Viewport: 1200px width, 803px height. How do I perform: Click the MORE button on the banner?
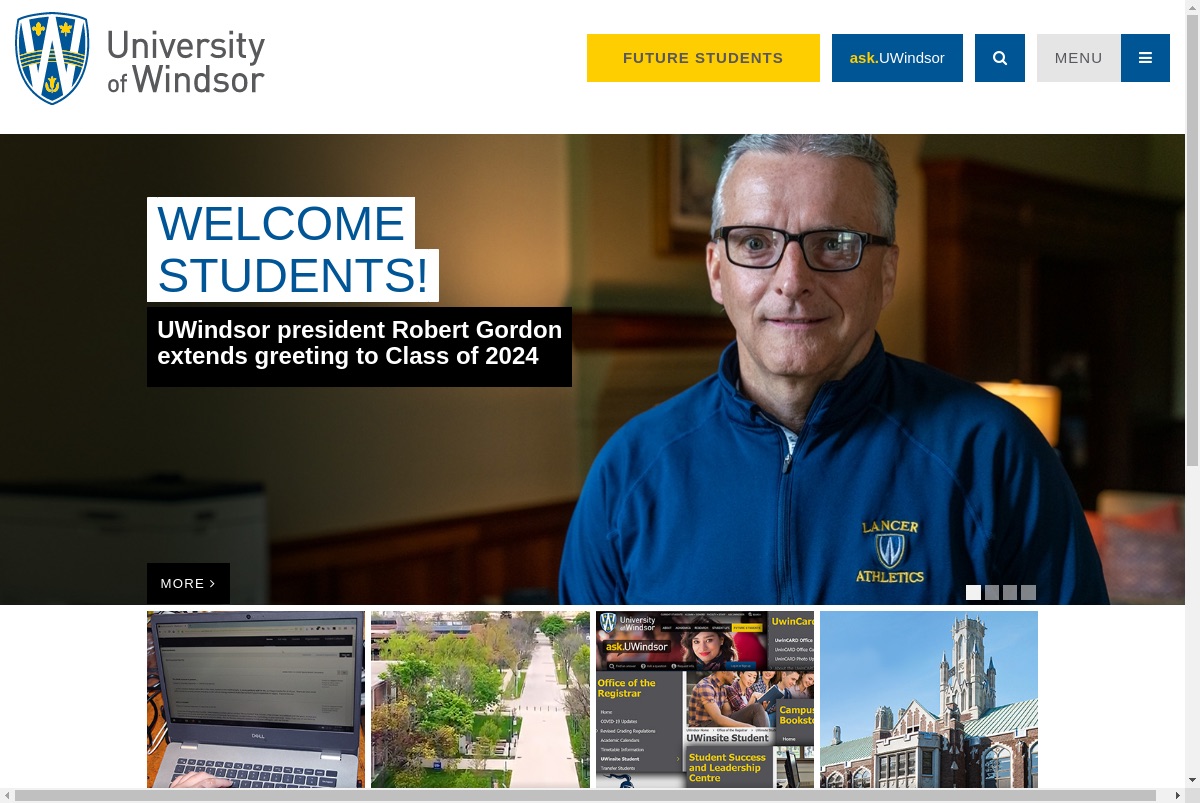click(188, 584)
